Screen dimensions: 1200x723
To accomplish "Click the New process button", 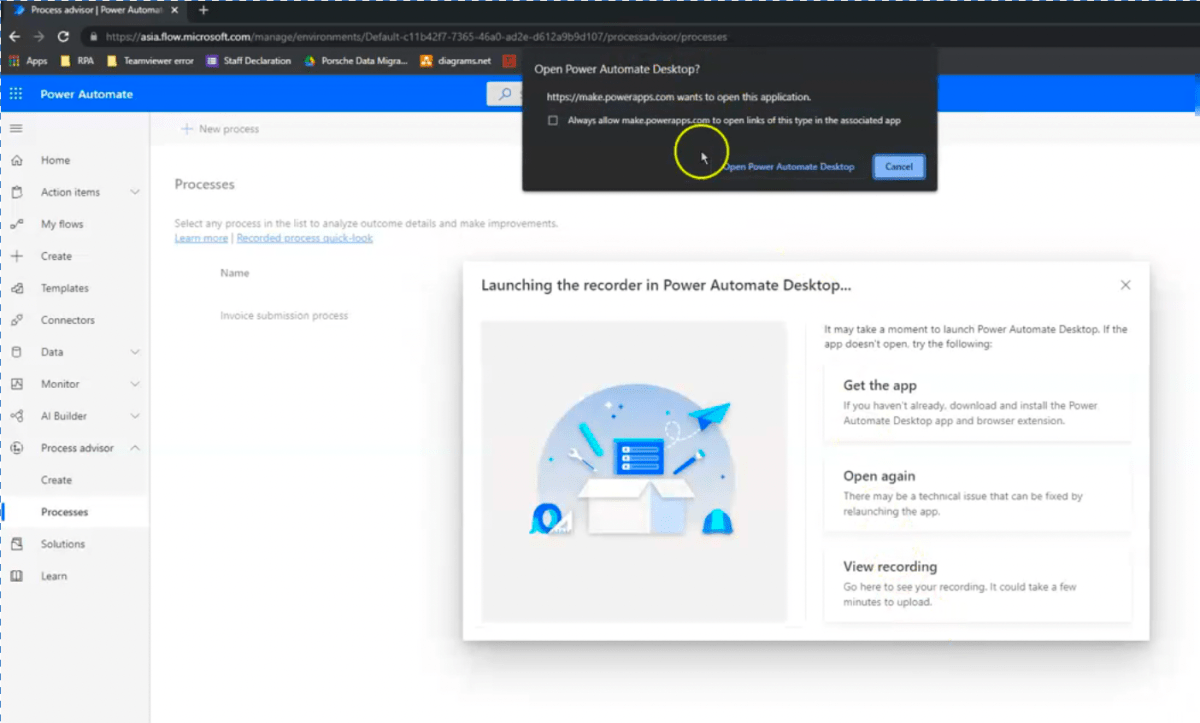I will pyautogui.click(x=220, y=129).
